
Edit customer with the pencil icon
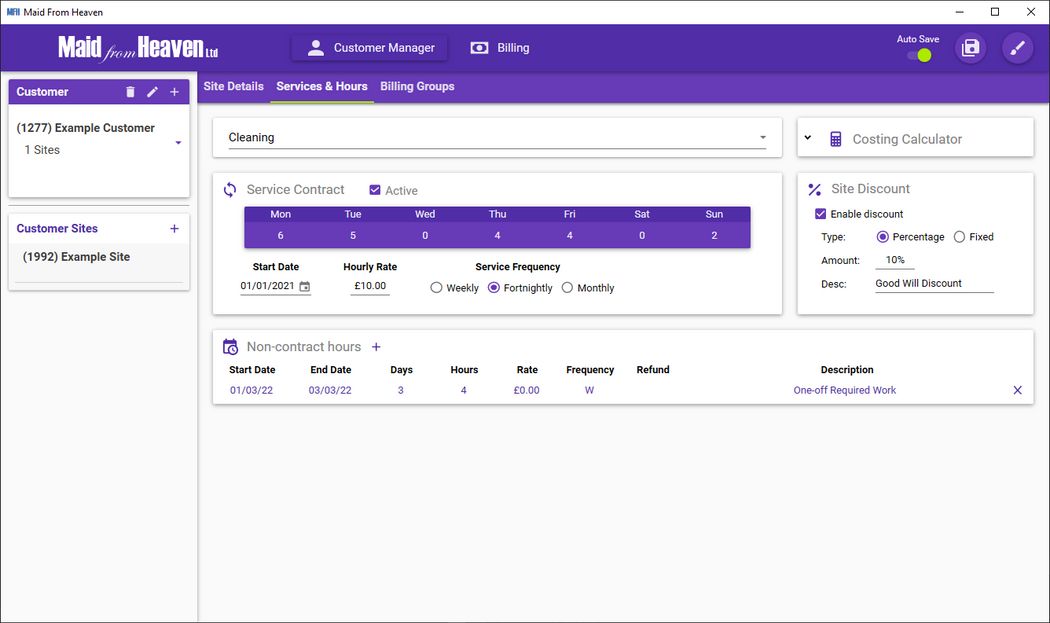(152, 92)
